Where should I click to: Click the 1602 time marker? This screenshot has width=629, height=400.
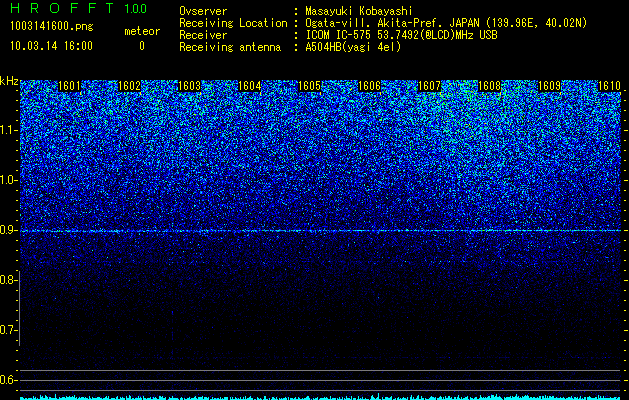pos(129,86)
